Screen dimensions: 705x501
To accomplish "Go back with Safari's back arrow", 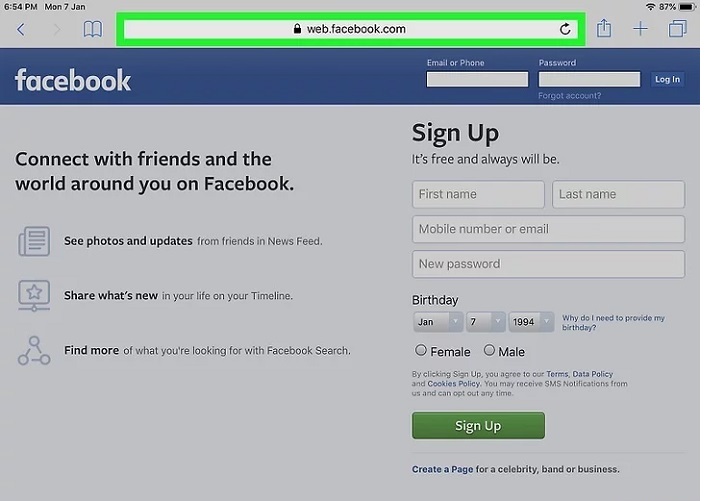I will tap(21, 30).
